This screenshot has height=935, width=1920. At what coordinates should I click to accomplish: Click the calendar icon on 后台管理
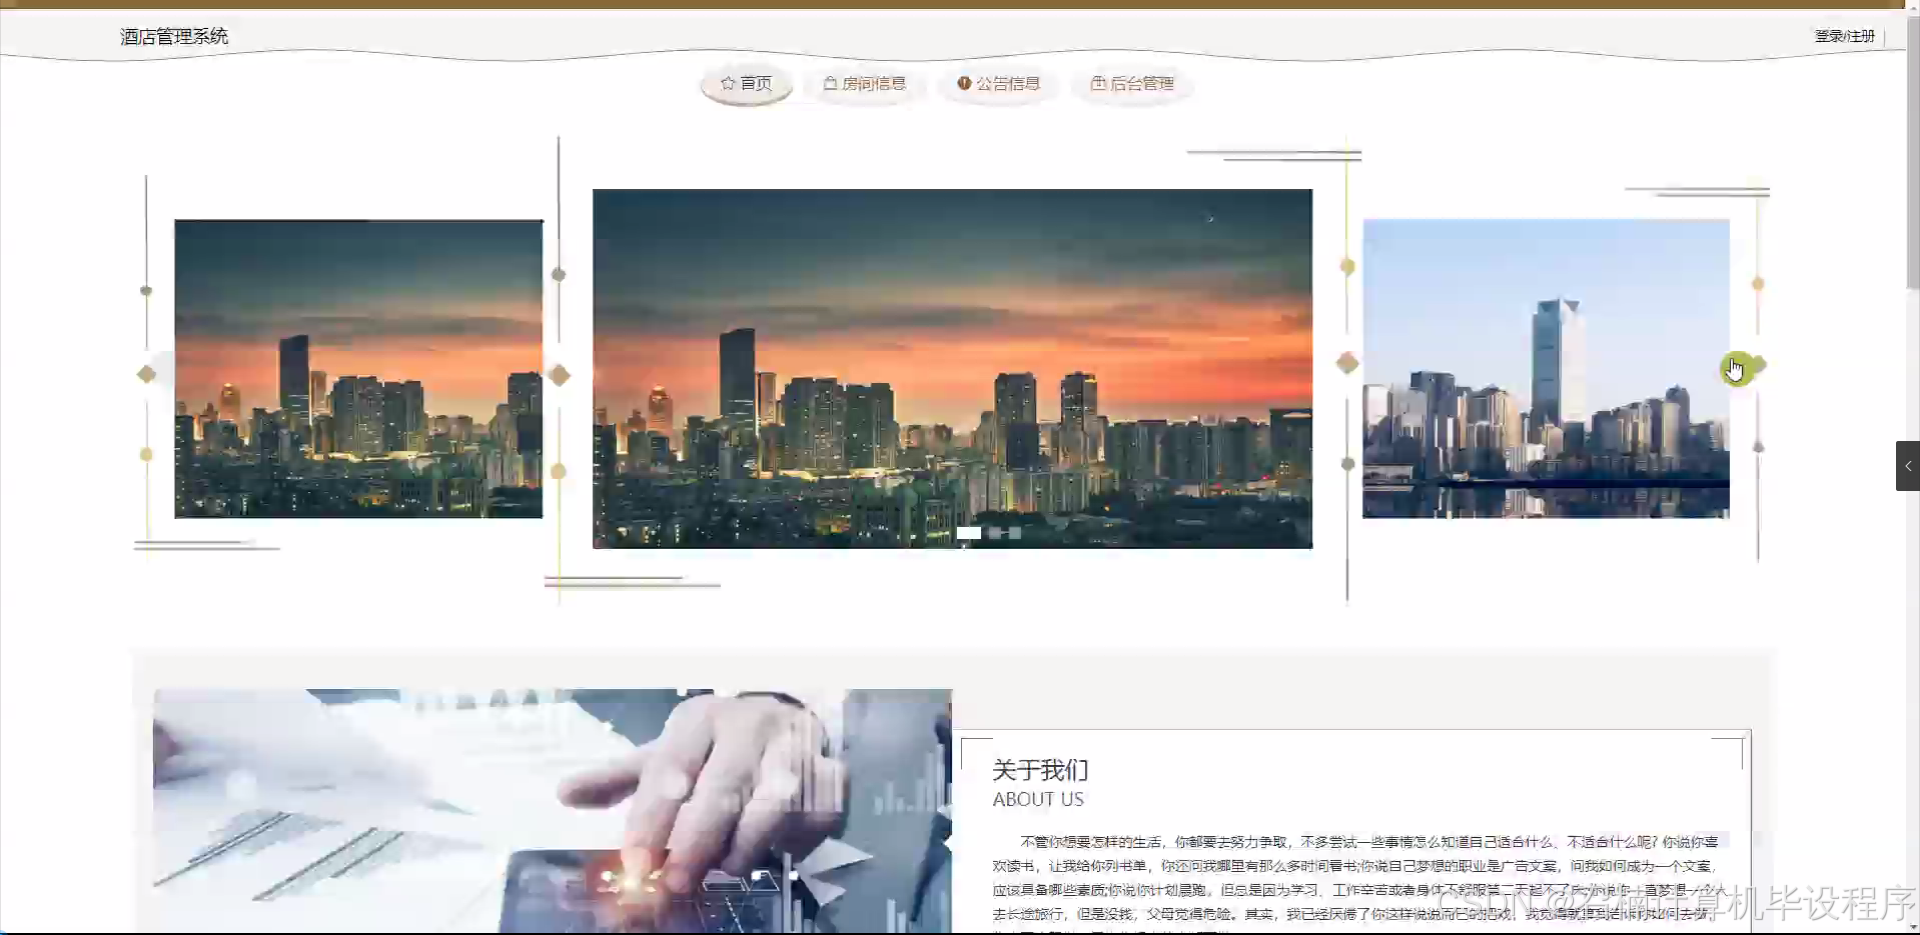pyautogui.click(x=1098, y=84)
